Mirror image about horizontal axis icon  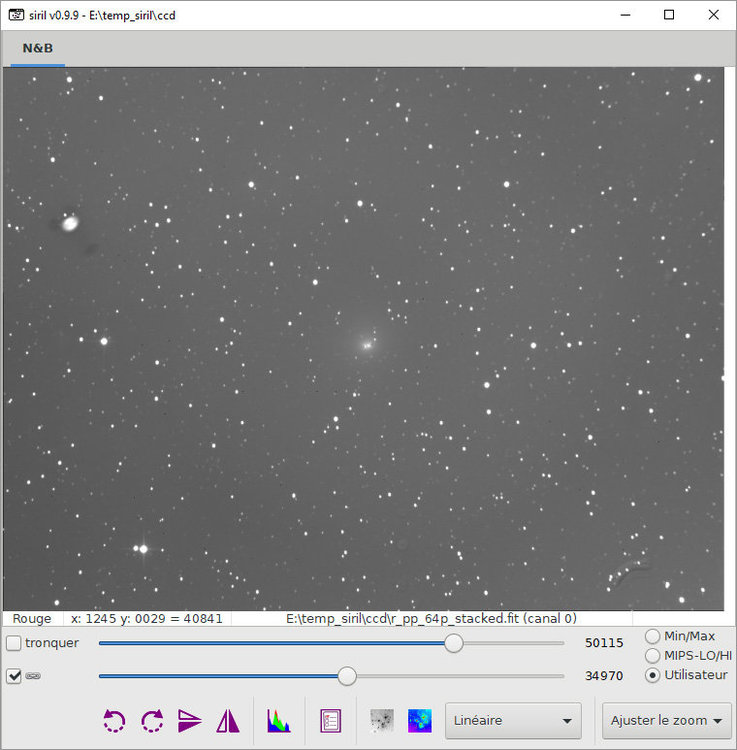point(190,720)
